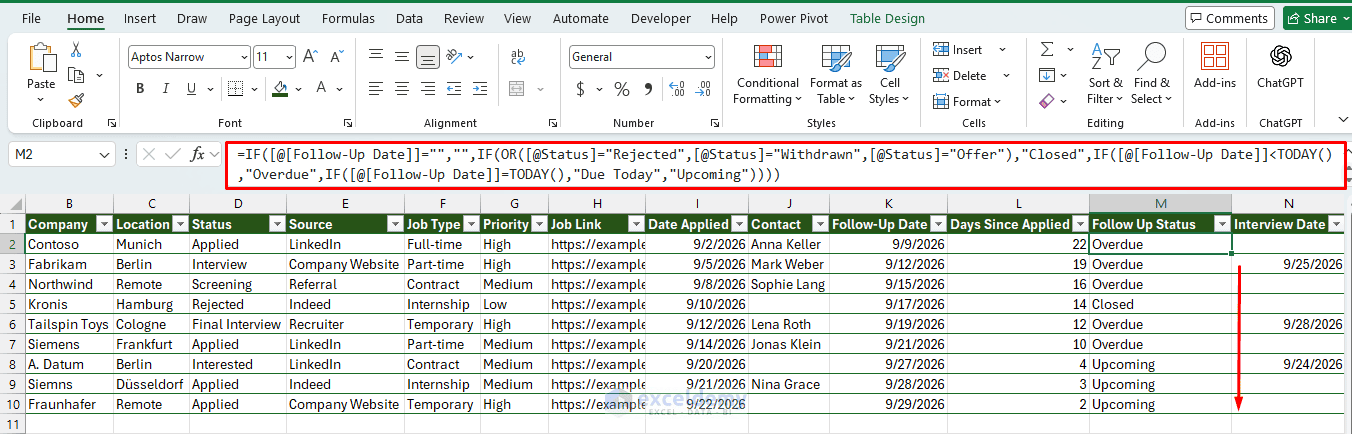The width and height of the screenshot is (1352, 434).
Task: Switch to the Formulas tab
Action: point(347,18)
